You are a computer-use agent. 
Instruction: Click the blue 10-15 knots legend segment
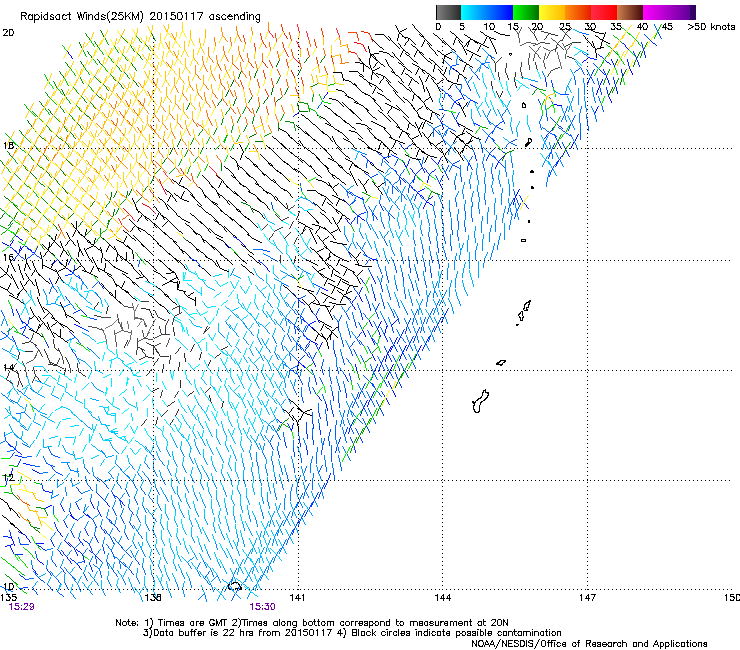[x=500, y=12]
